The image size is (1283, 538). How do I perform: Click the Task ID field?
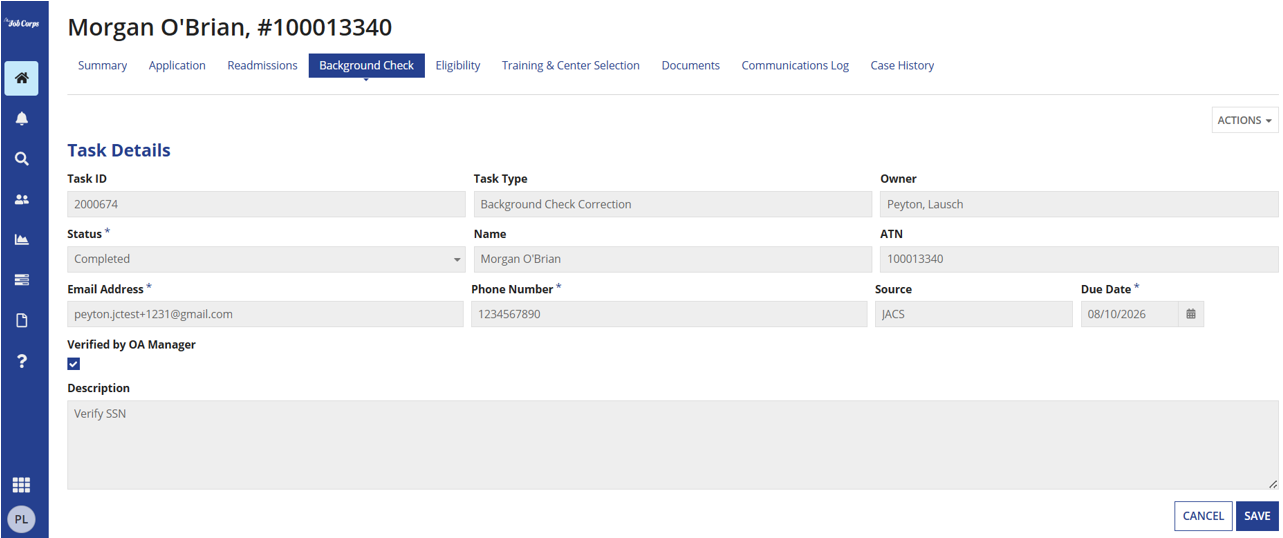click(266, 204)
